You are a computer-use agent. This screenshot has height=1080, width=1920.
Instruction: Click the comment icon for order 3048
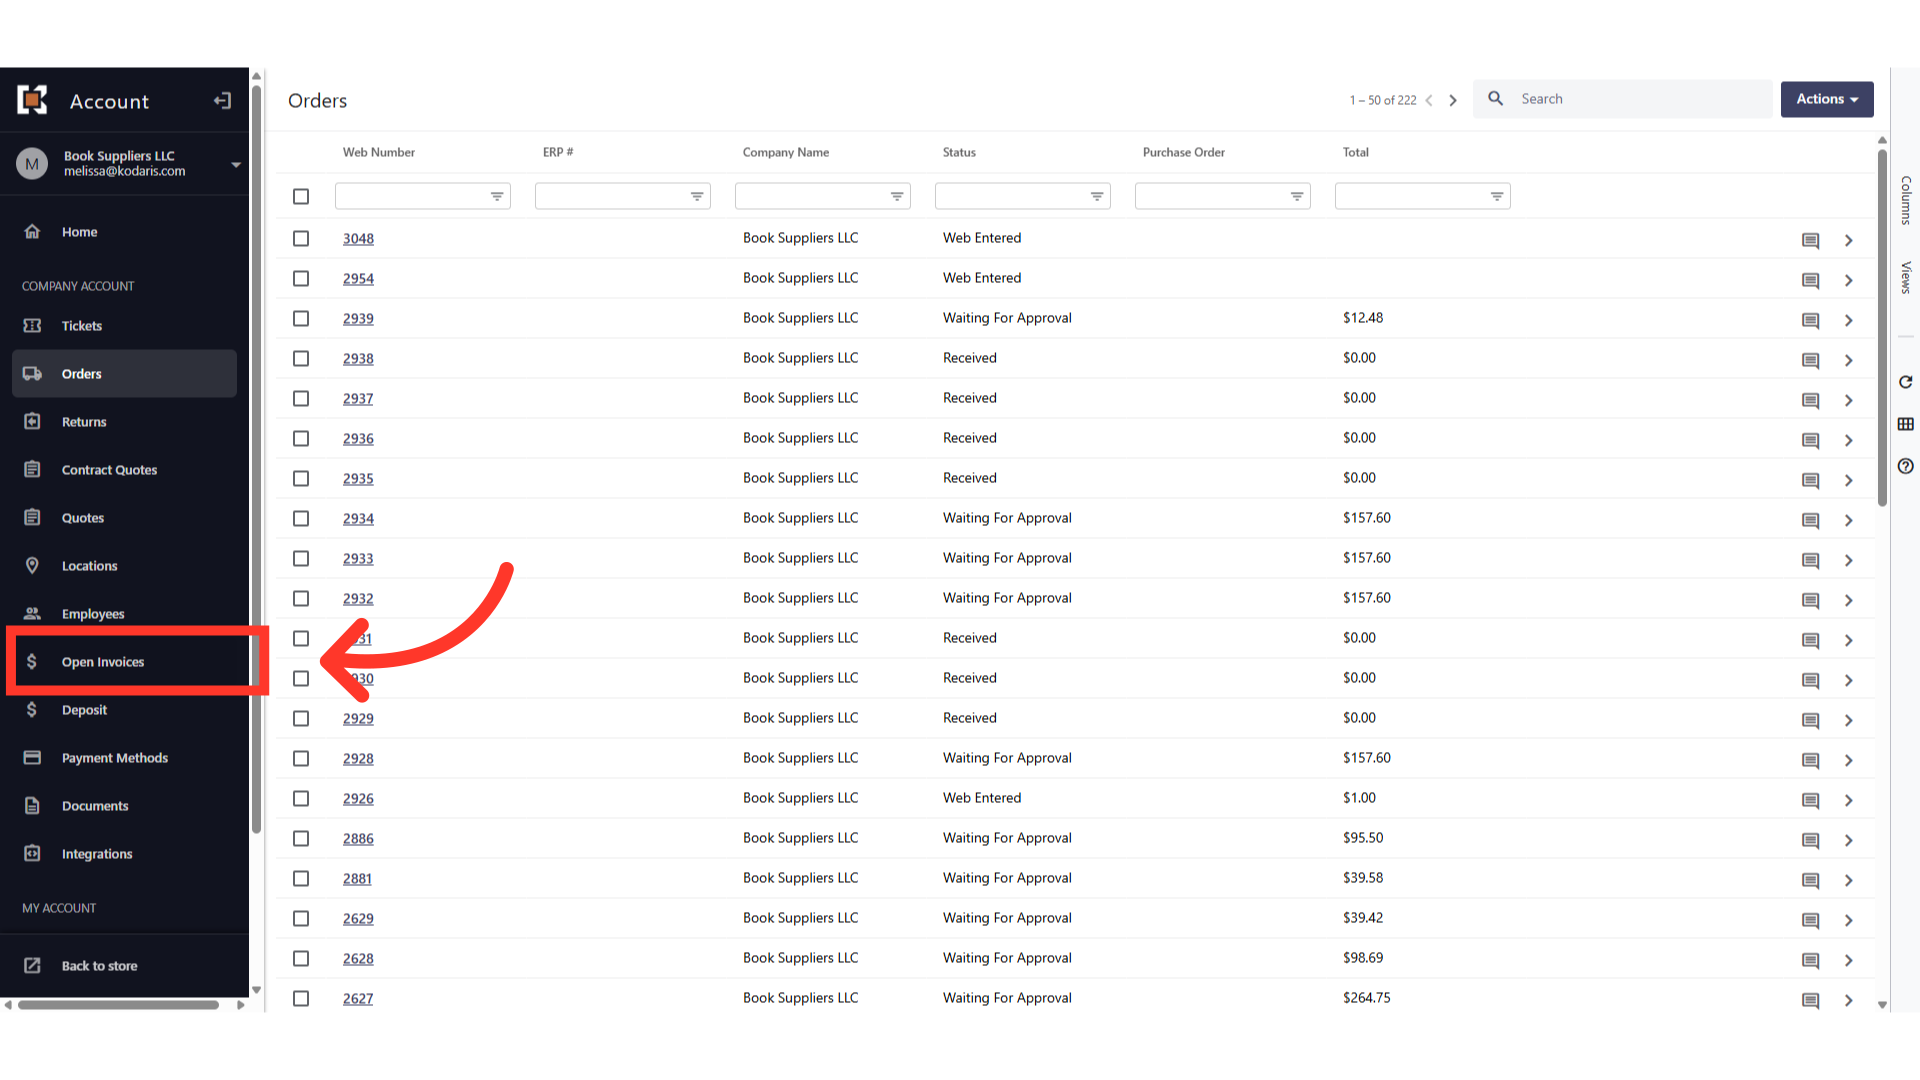tap(1810, 240)
